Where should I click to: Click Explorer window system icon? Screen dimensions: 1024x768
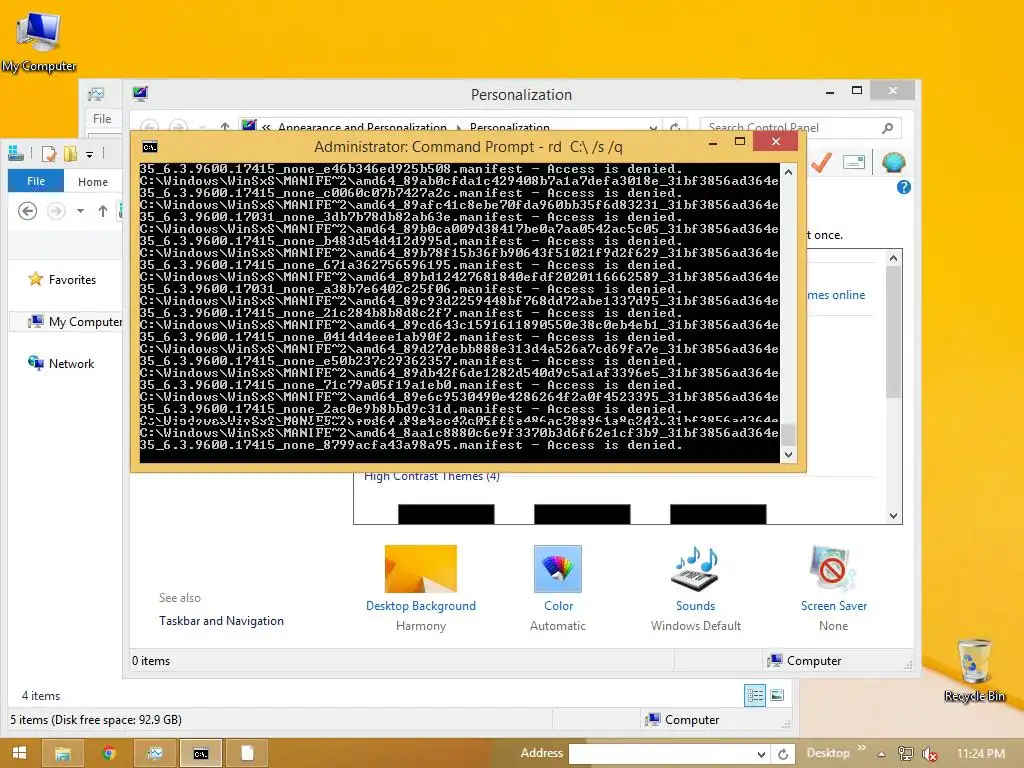(x=16, y=153)
